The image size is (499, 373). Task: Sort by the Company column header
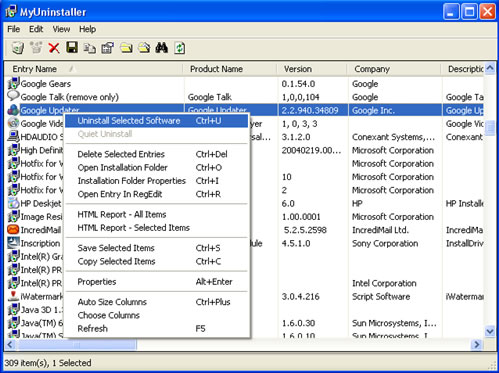pos(394,69)
